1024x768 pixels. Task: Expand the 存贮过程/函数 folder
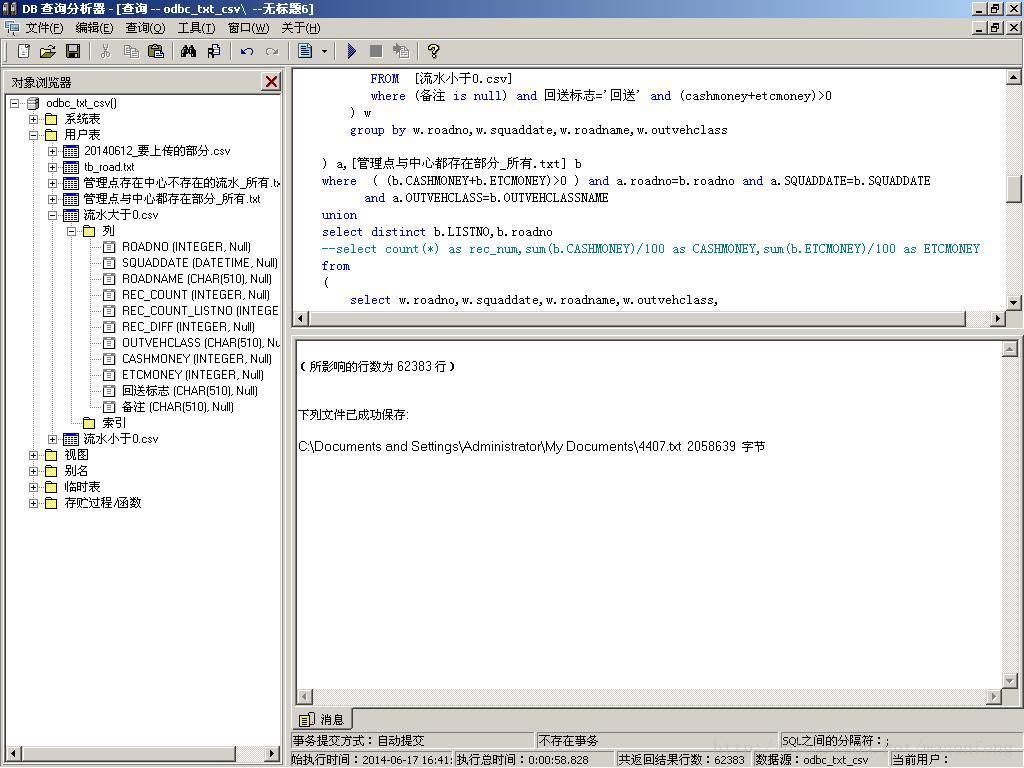[33, 504]
